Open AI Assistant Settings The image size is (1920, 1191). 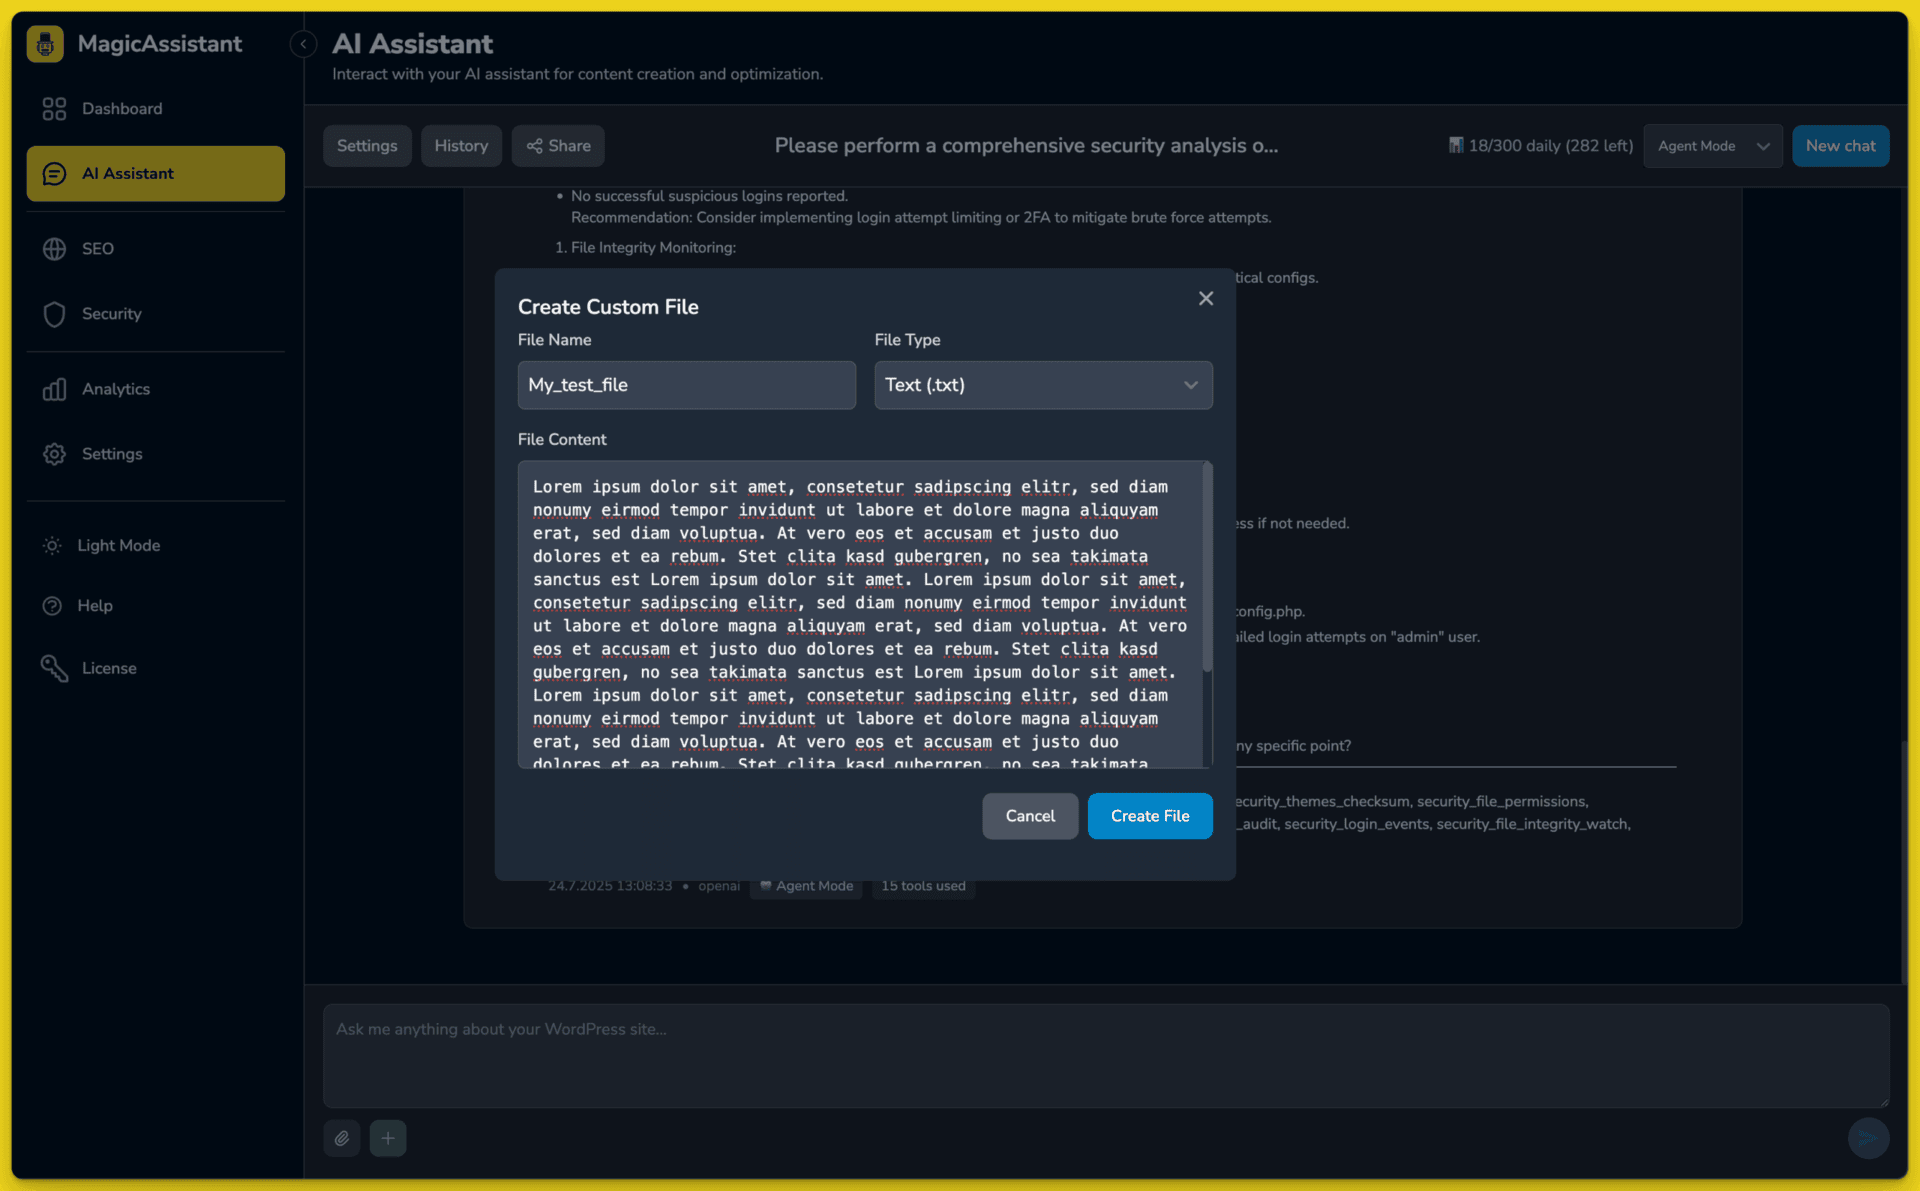(x=367, y=145)
